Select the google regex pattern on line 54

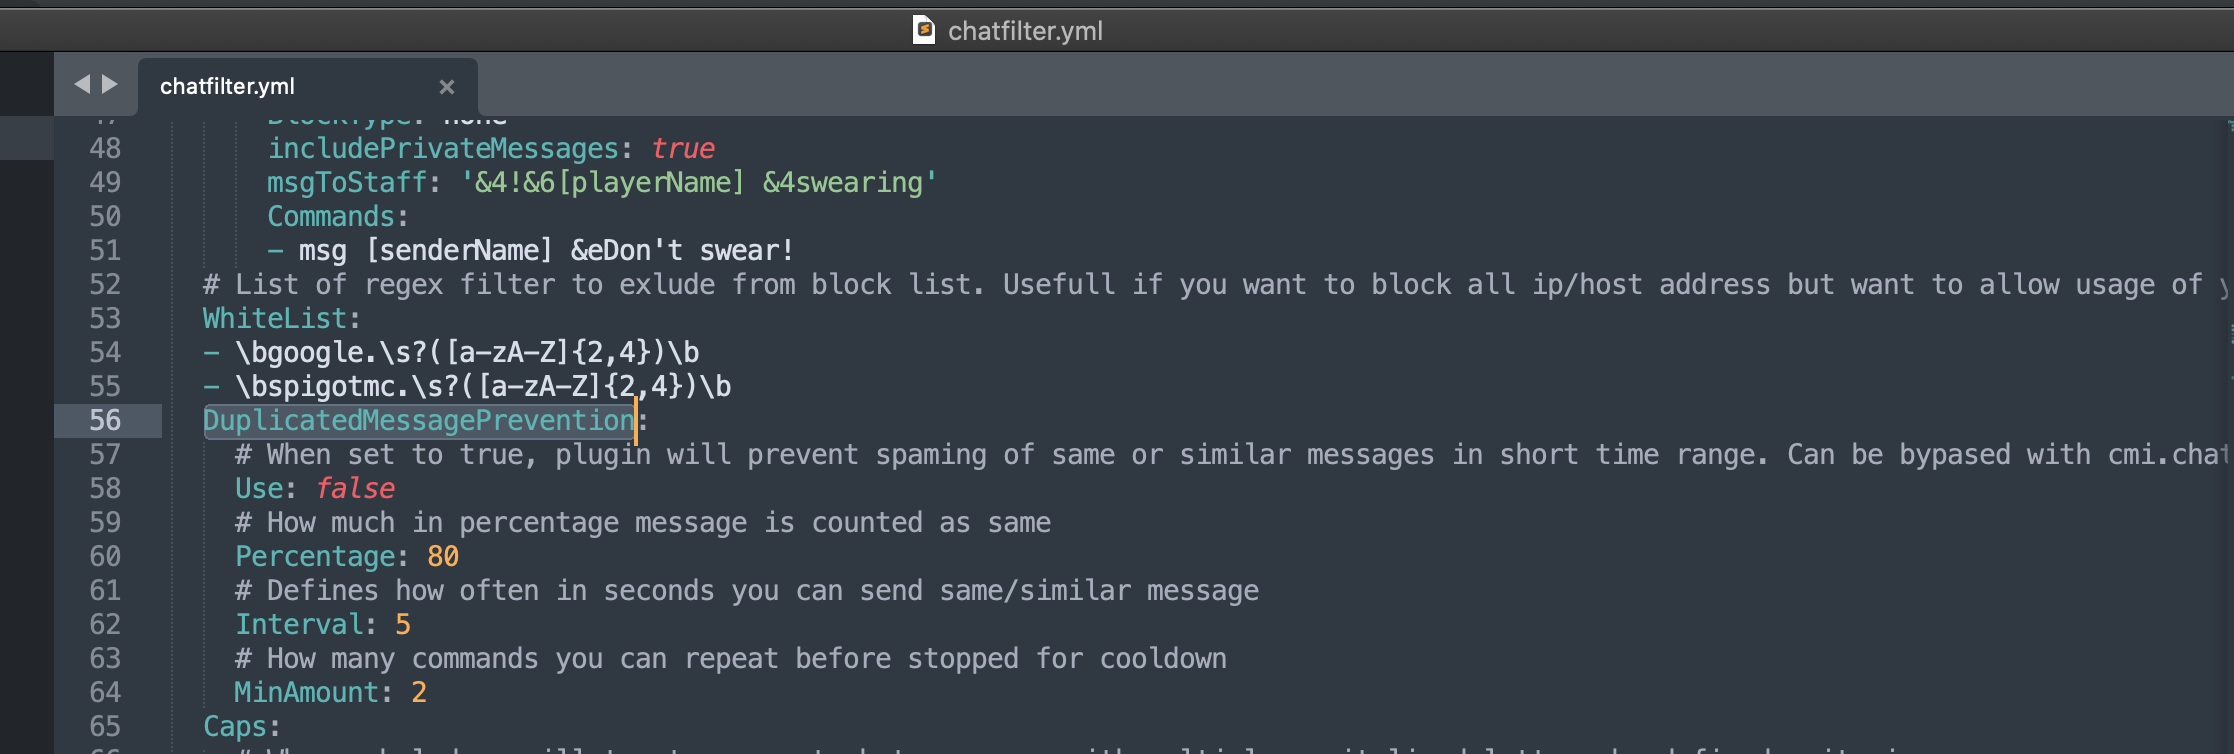[465, 351]
